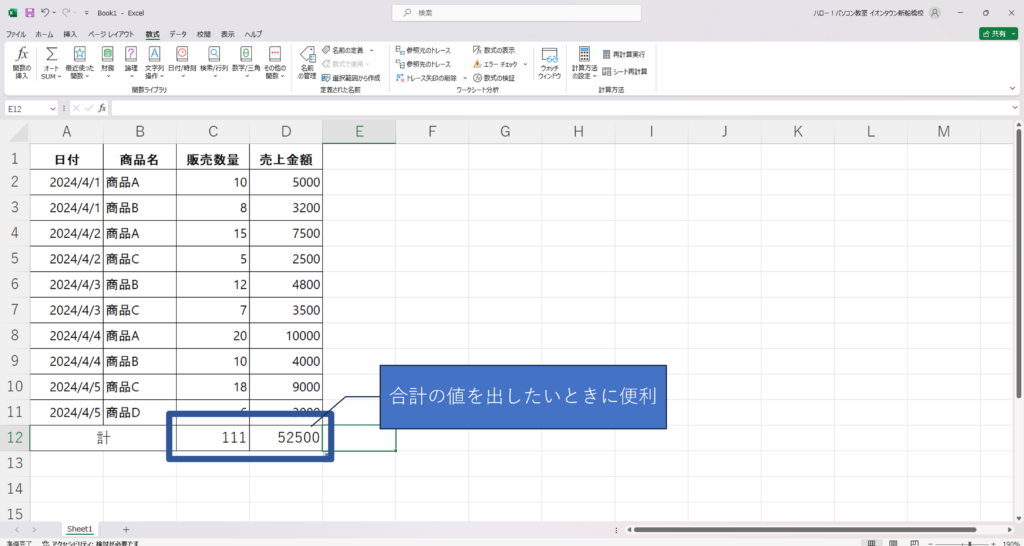Click Calculate Sheet (シート再計算)
This screenshot has height=546, width=1024.
tap(624, 71)
